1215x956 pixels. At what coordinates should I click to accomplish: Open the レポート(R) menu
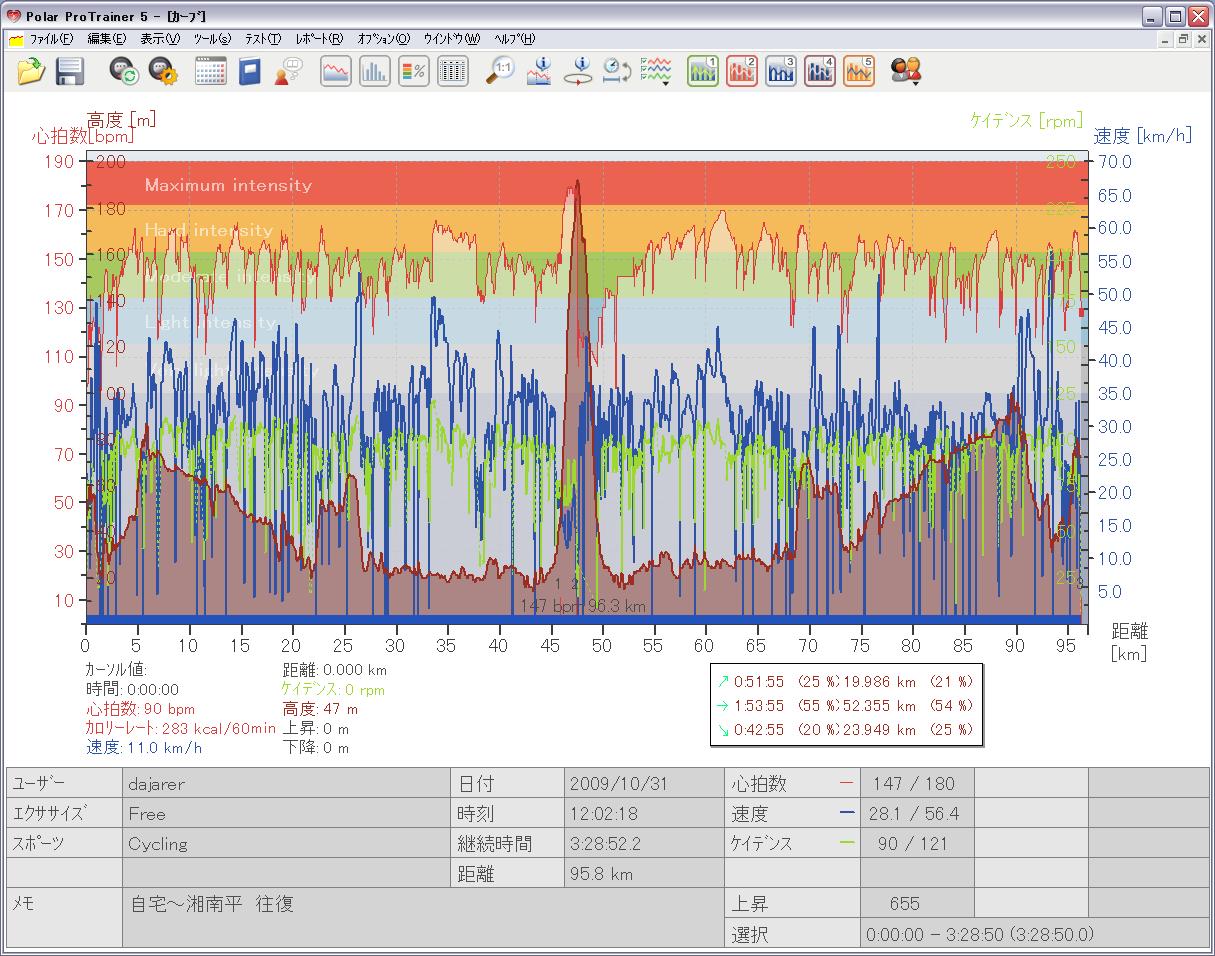319,39
